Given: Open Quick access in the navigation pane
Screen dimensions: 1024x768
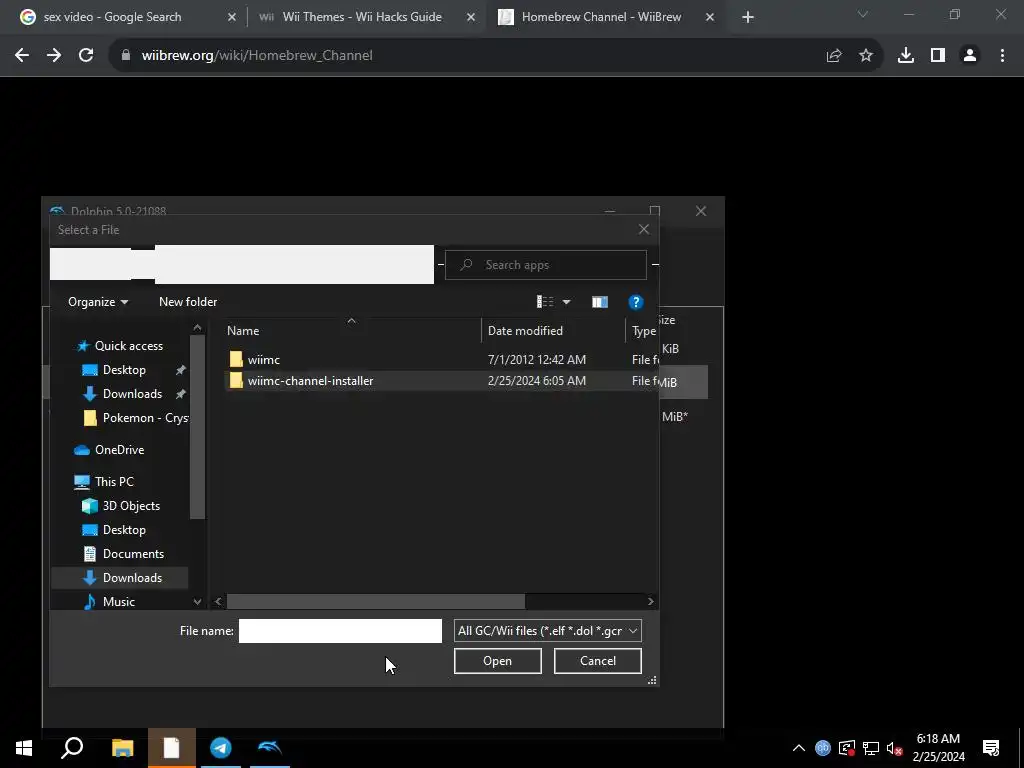Looking at the screenshot, I should [129, 345].
